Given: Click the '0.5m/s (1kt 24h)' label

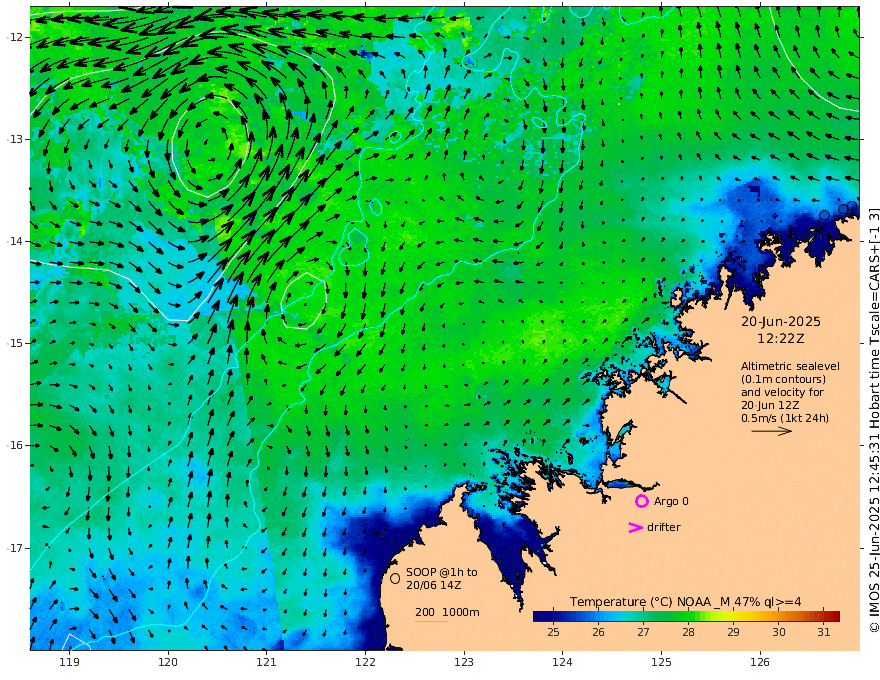Looking at the screenshot, I should tap(785, 418).
